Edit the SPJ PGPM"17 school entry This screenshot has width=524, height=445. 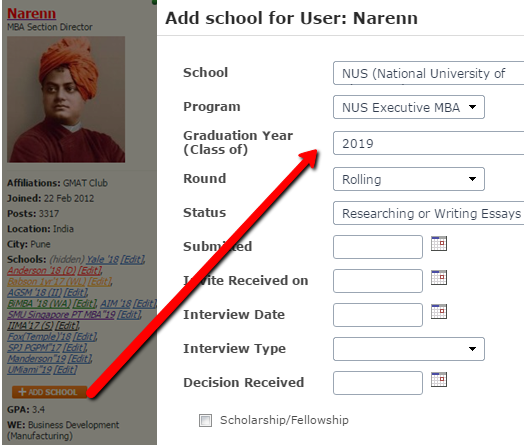pos(75,347)
